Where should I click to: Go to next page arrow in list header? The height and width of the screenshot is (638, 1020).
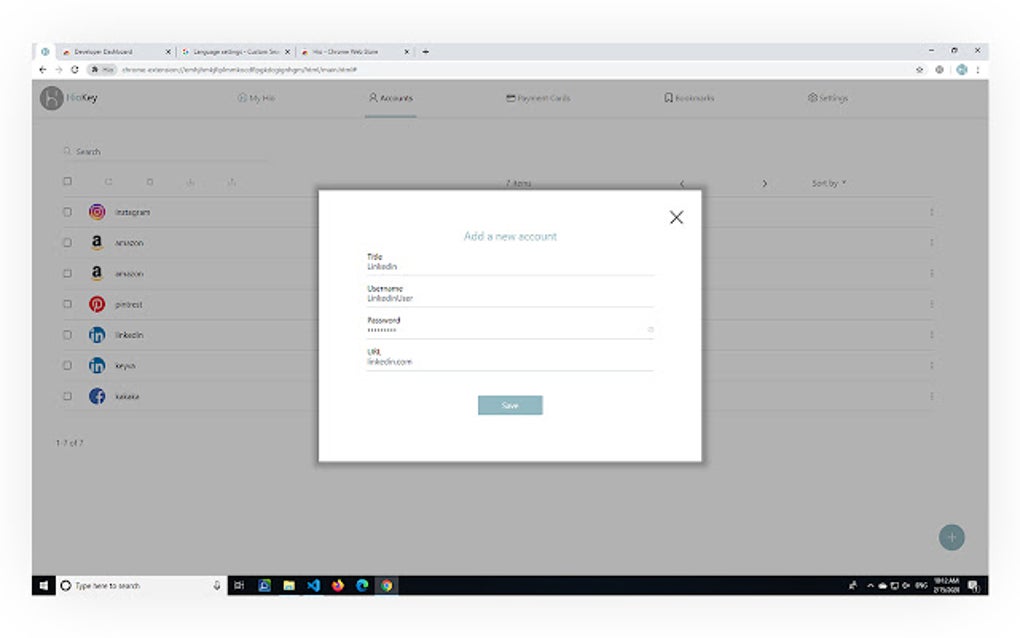[x=764, y=184]
